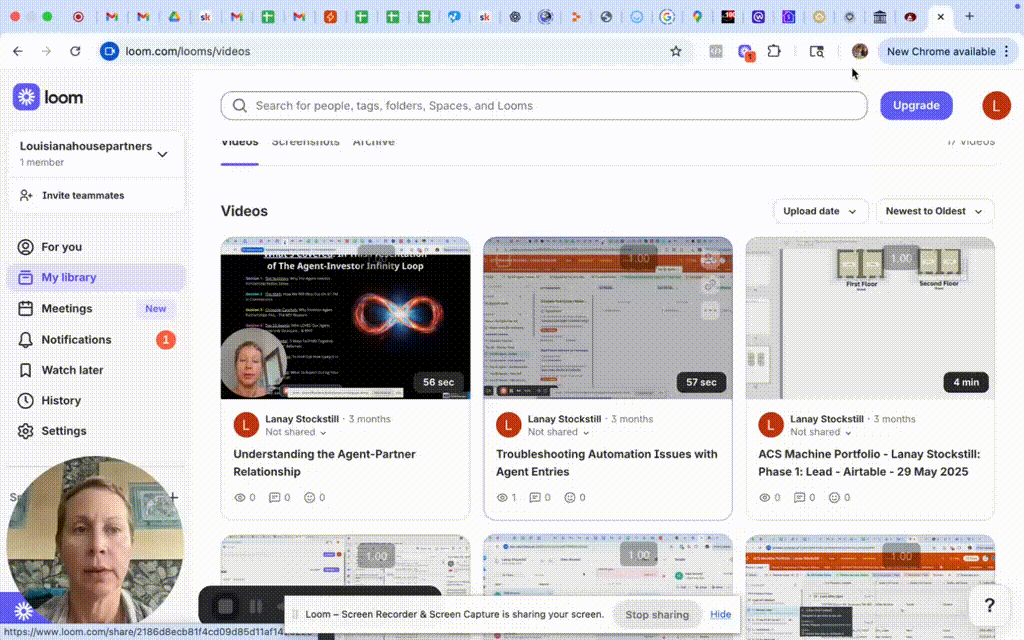Click Lanay Stockstill avatar on Troubleshooting card
Viewport: 1024px width, 640px height.
click(x=508, y=425)
